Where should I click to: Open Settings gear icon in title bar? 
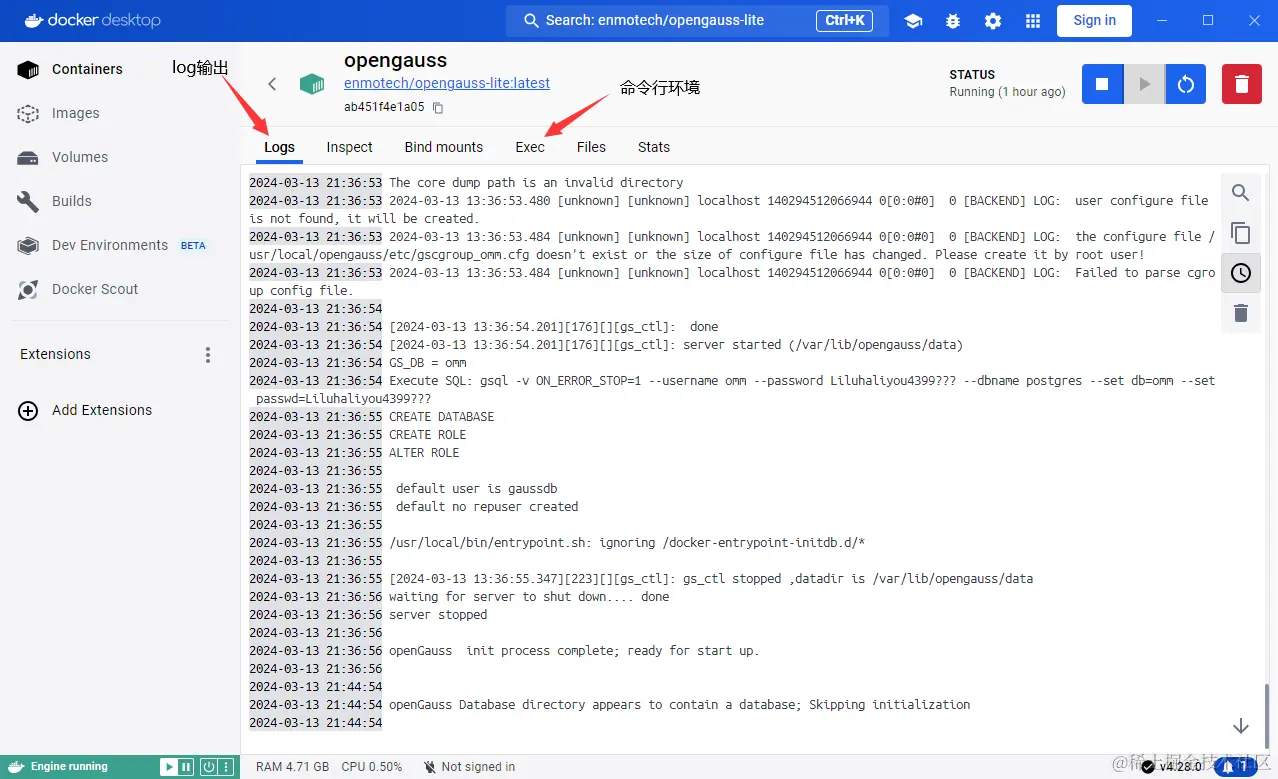coord(993,21)
